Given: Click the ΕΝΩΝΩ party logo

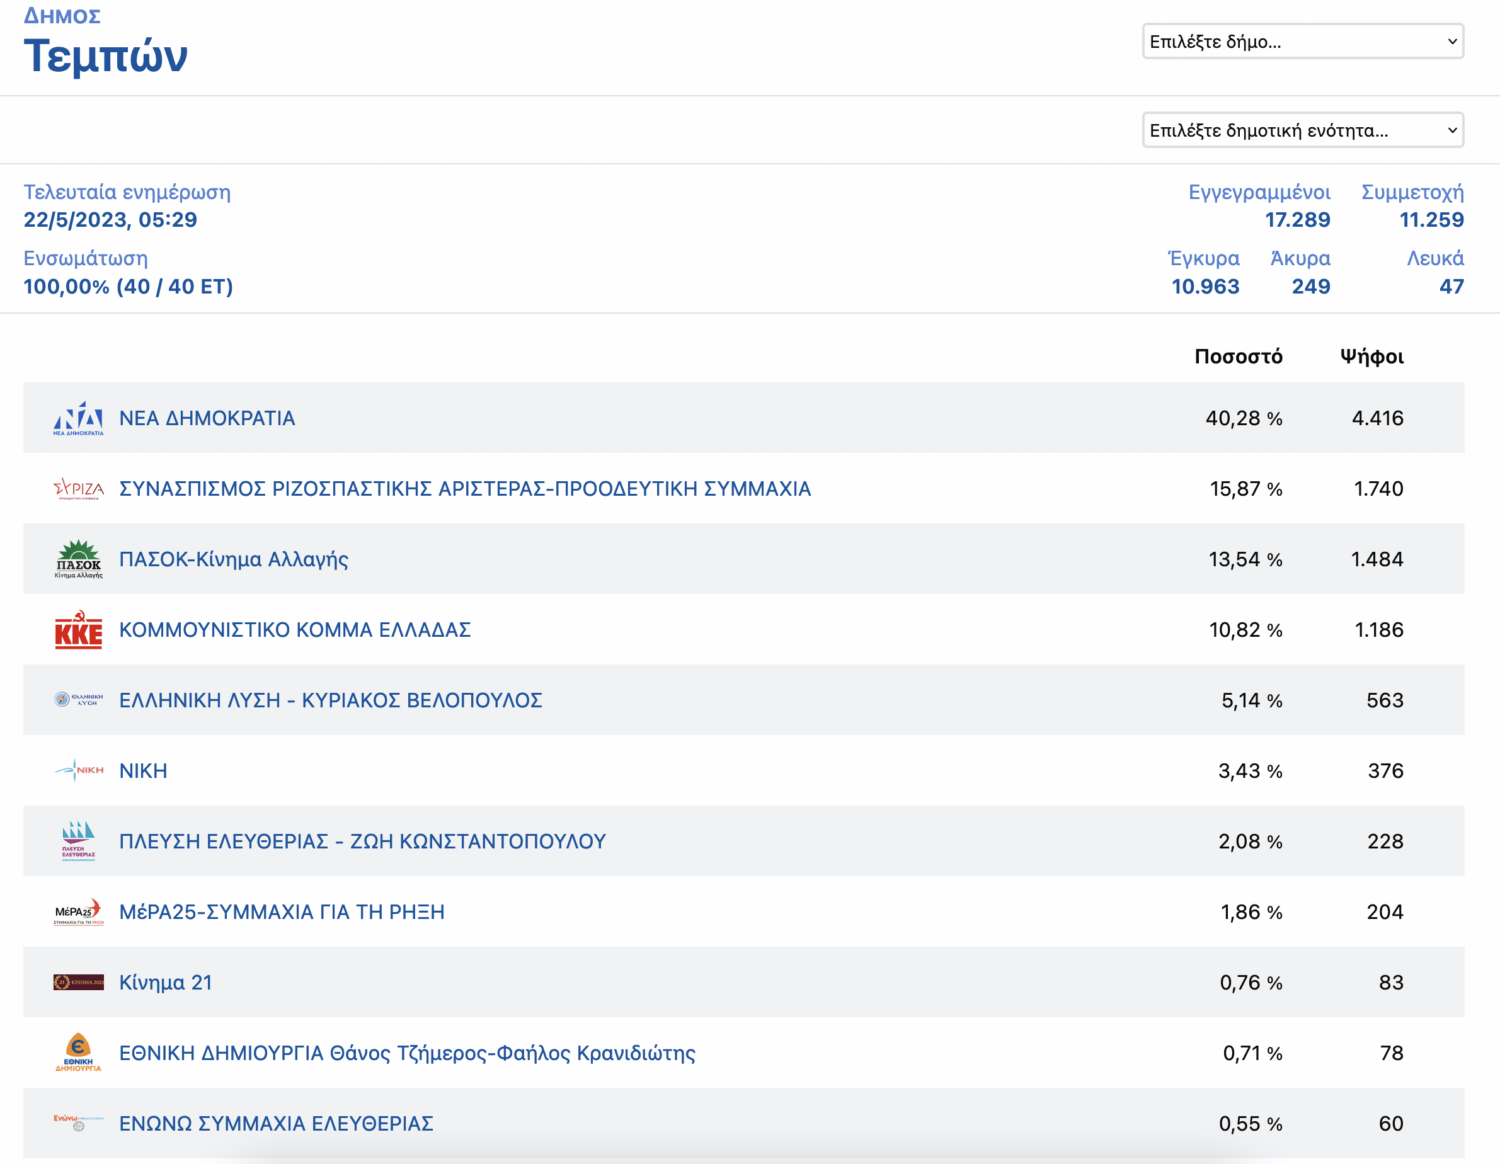Looking at the screenshot, I should [78, 1123].
